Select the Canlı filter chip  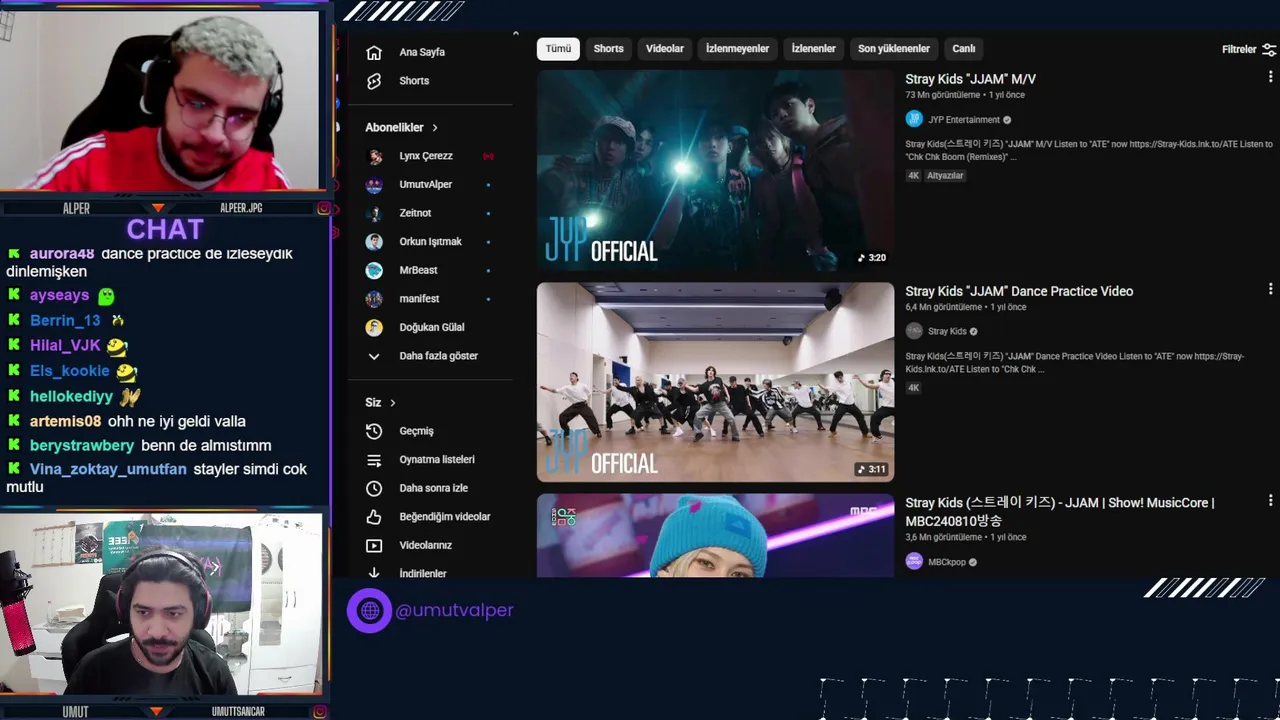coord(964,49)
